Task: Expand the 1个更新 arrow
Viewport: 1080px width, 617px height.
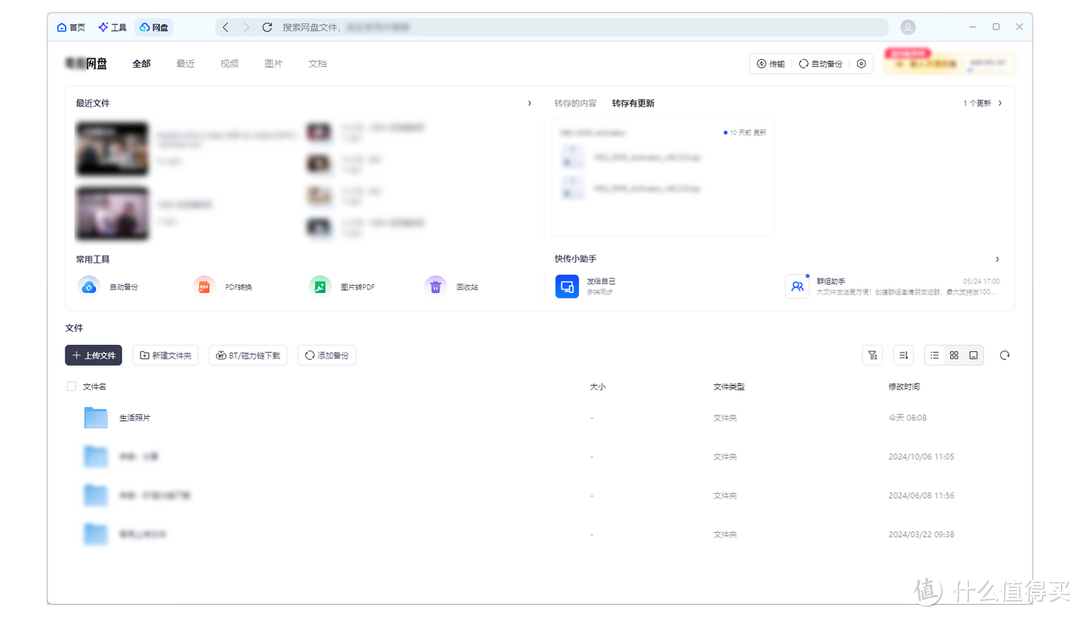Action: pos(1000,103)
